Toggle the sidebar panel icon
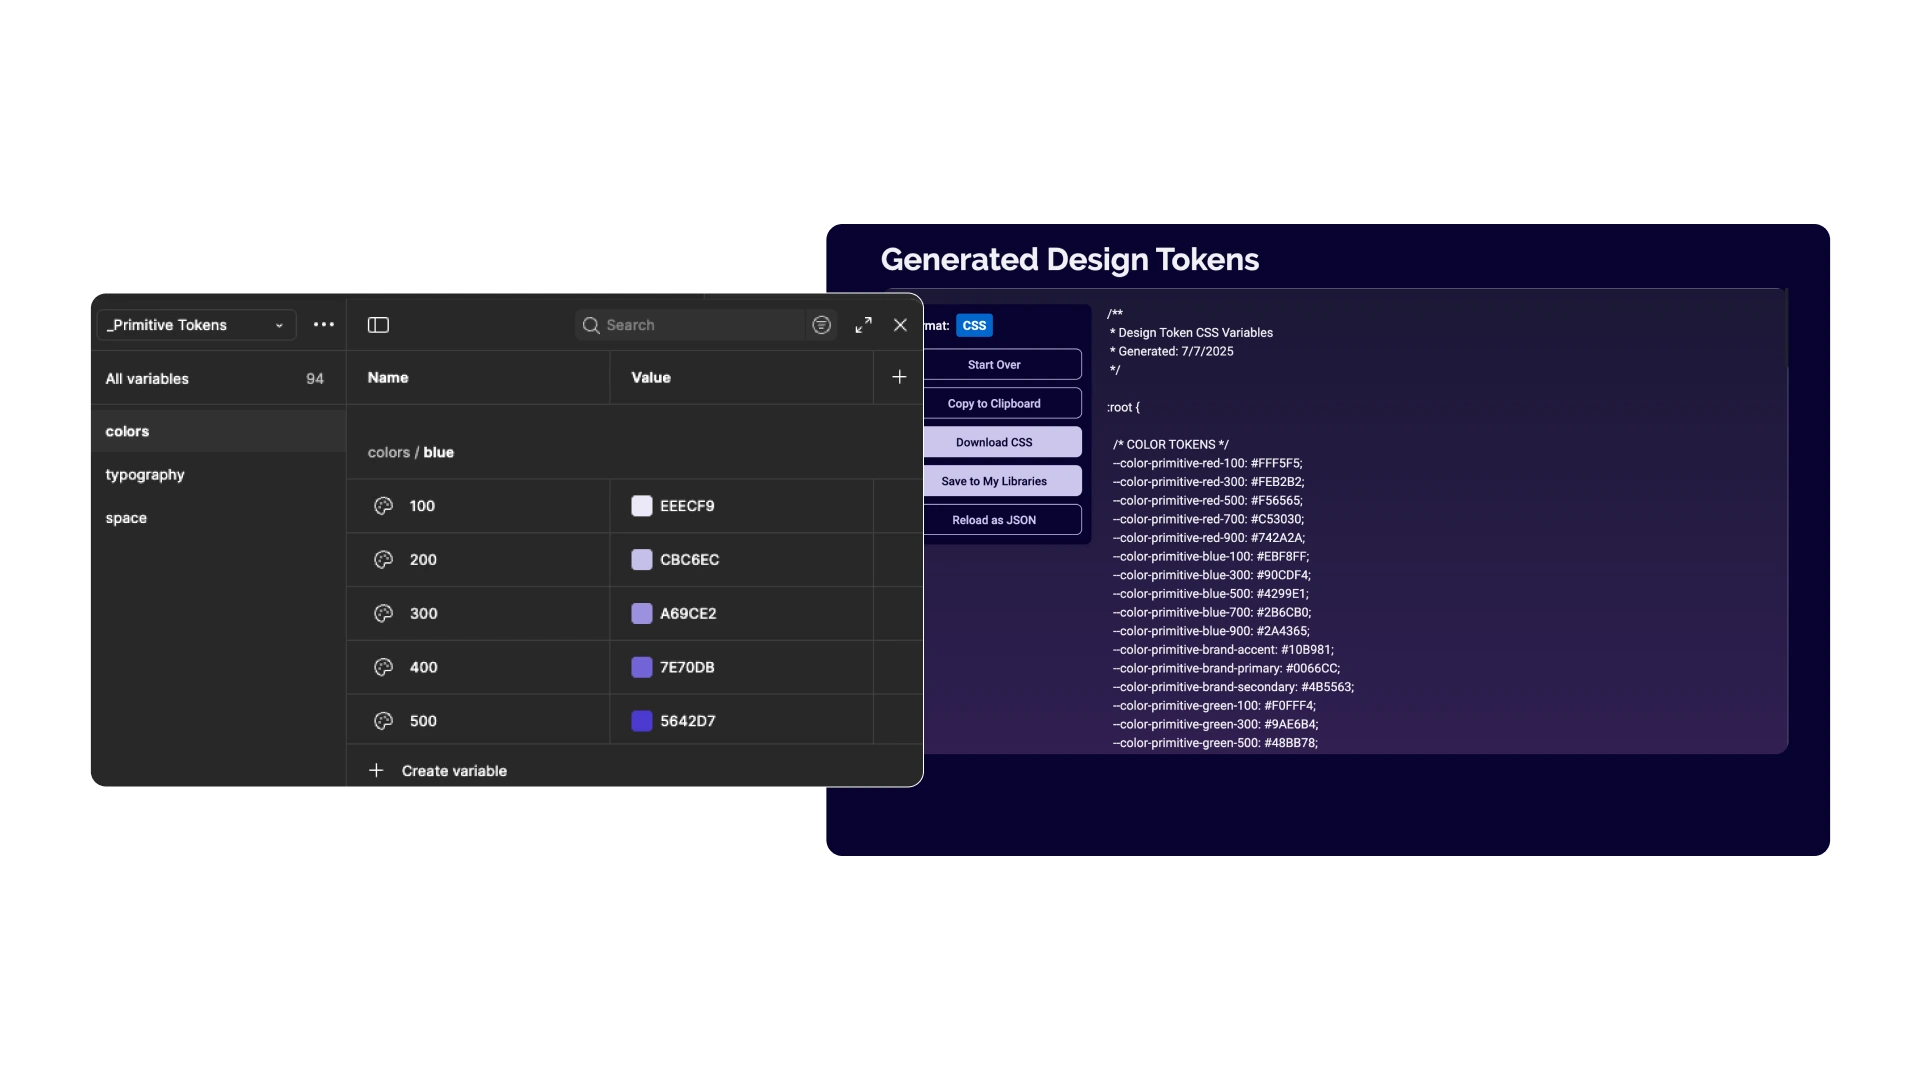 [x=378, y=325]
